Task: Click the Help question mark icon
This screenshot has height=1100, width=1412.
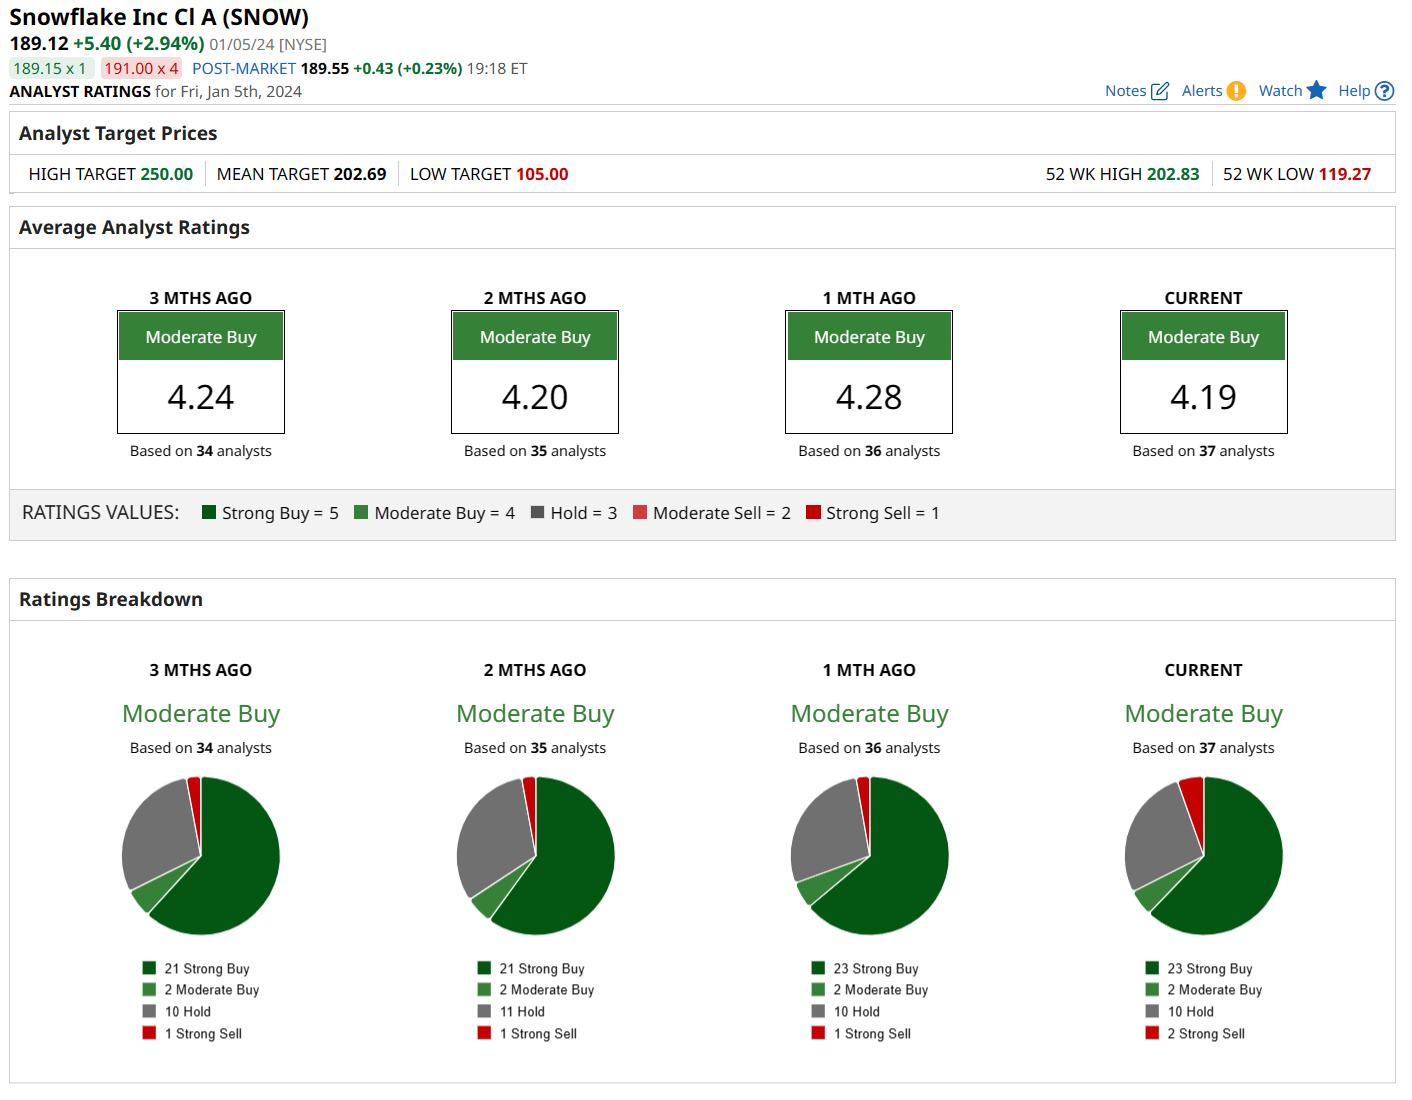Action: pos(1385,91)
